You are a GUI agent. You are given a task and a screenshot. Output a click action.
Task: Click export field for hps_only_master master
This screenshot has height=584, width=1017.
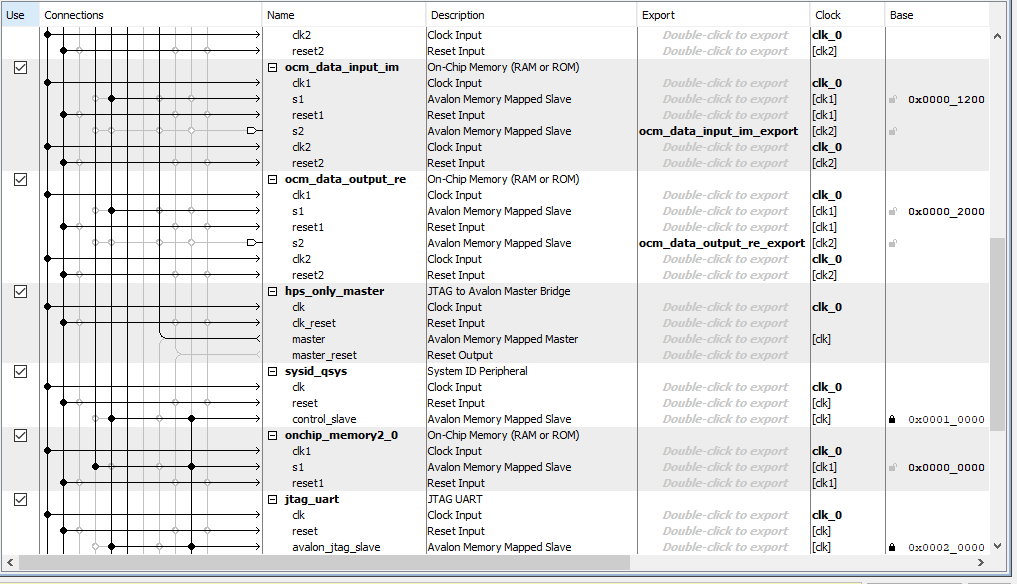[x=725, y=339]
